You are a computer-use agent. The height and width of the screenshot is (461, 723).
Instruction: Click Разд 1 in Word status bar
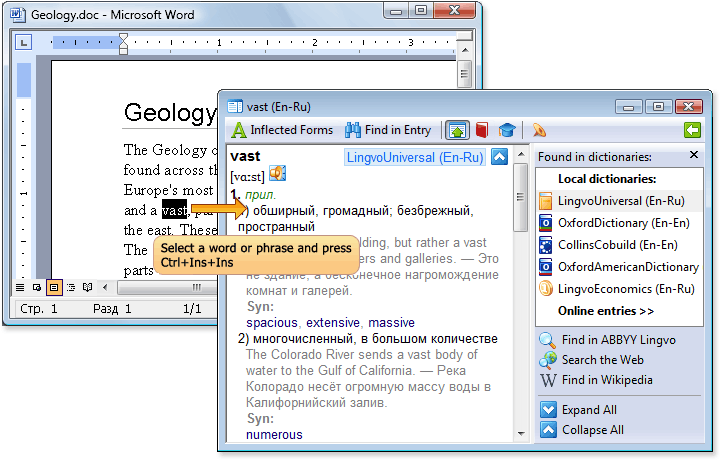tap(112, 308)
